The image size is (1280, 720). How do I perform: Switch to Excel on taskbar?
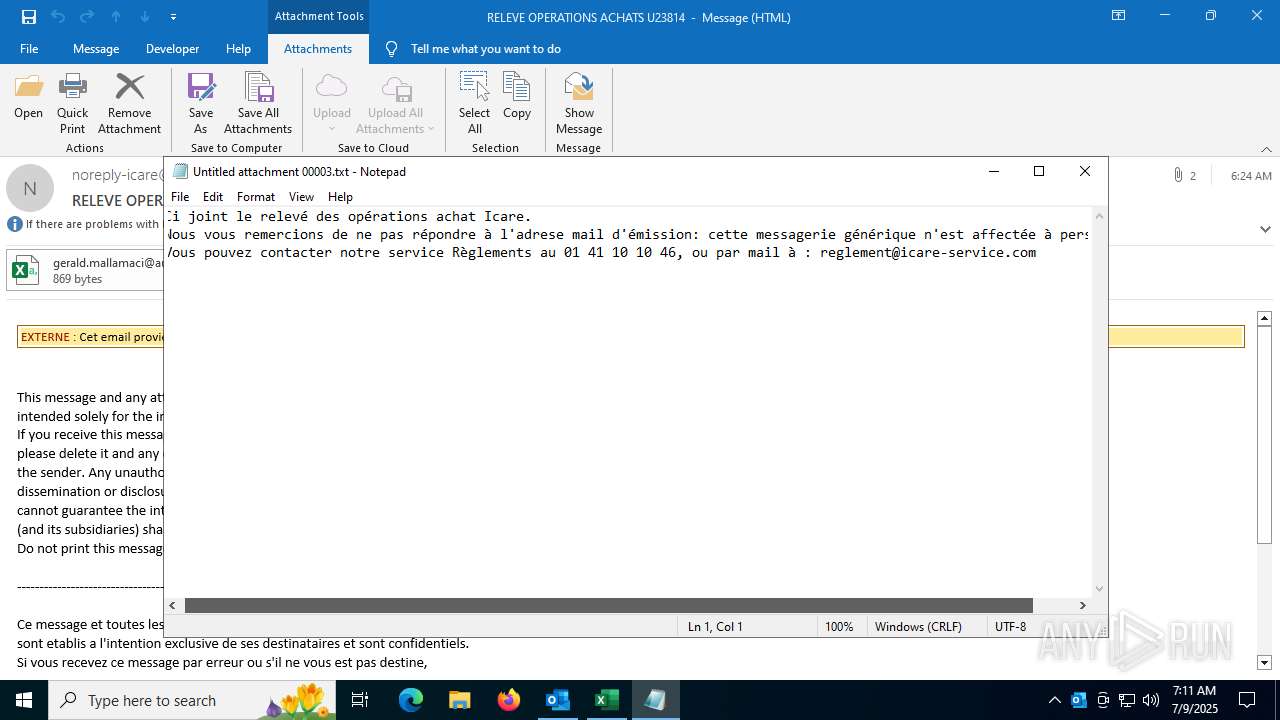point(606,700)
